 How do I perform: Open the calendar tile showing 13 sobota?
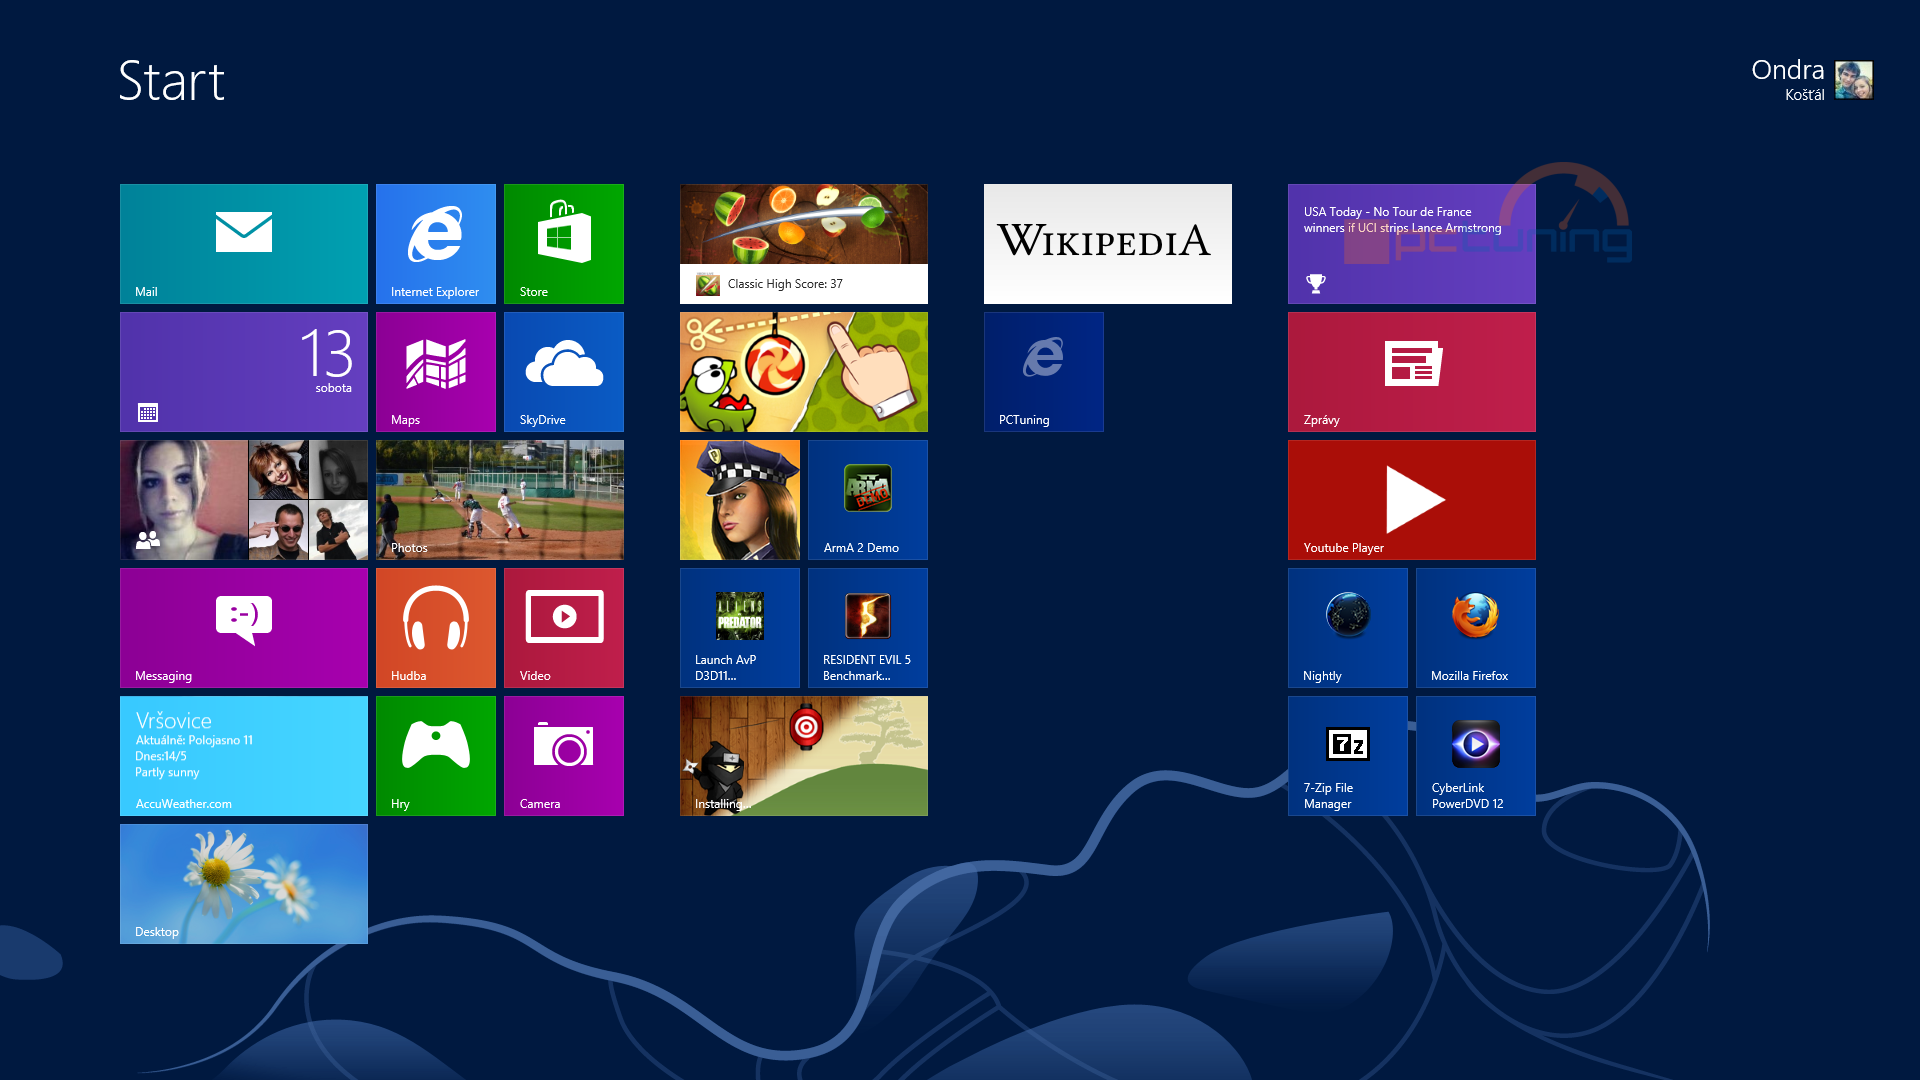244,372
